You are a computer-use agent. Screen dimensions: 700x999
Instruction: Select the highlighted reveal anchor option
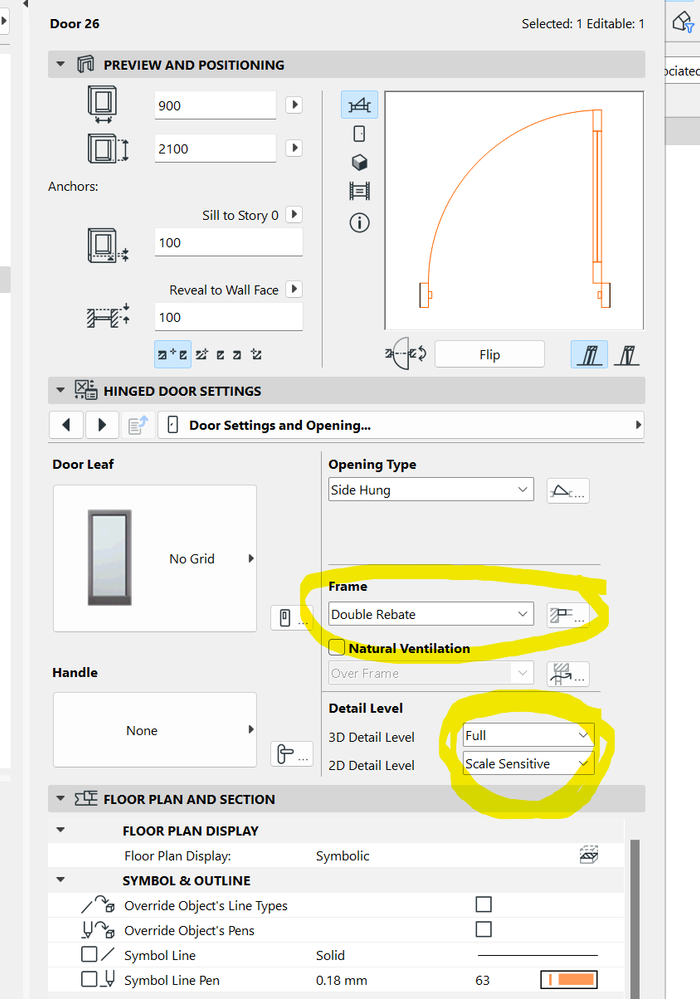pyautogui.click(x=173, y=354)
